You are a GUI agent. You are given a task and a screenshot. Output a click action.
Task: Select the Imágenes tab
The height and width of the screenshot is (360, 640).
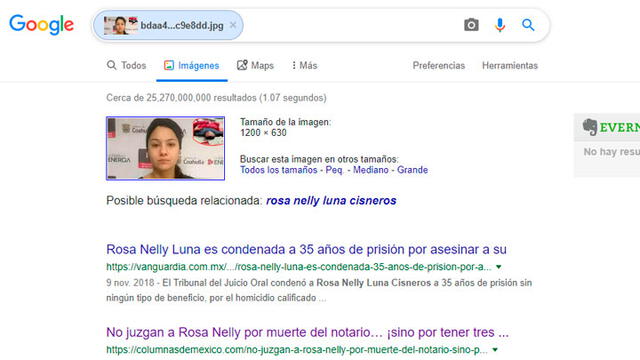coord(191,65)
